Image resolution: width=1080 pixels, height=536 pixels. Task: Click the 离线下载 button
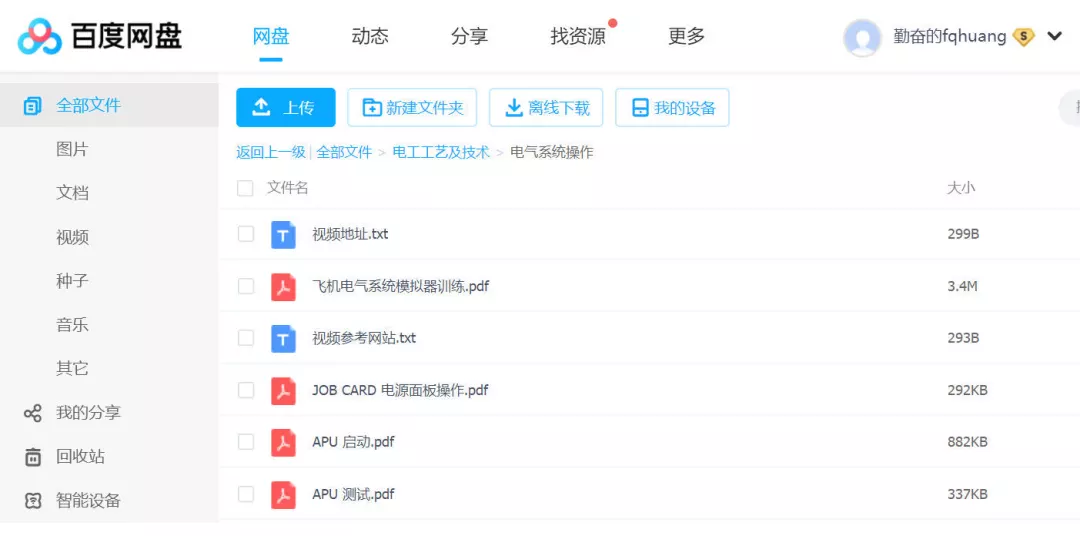[547, 108]
